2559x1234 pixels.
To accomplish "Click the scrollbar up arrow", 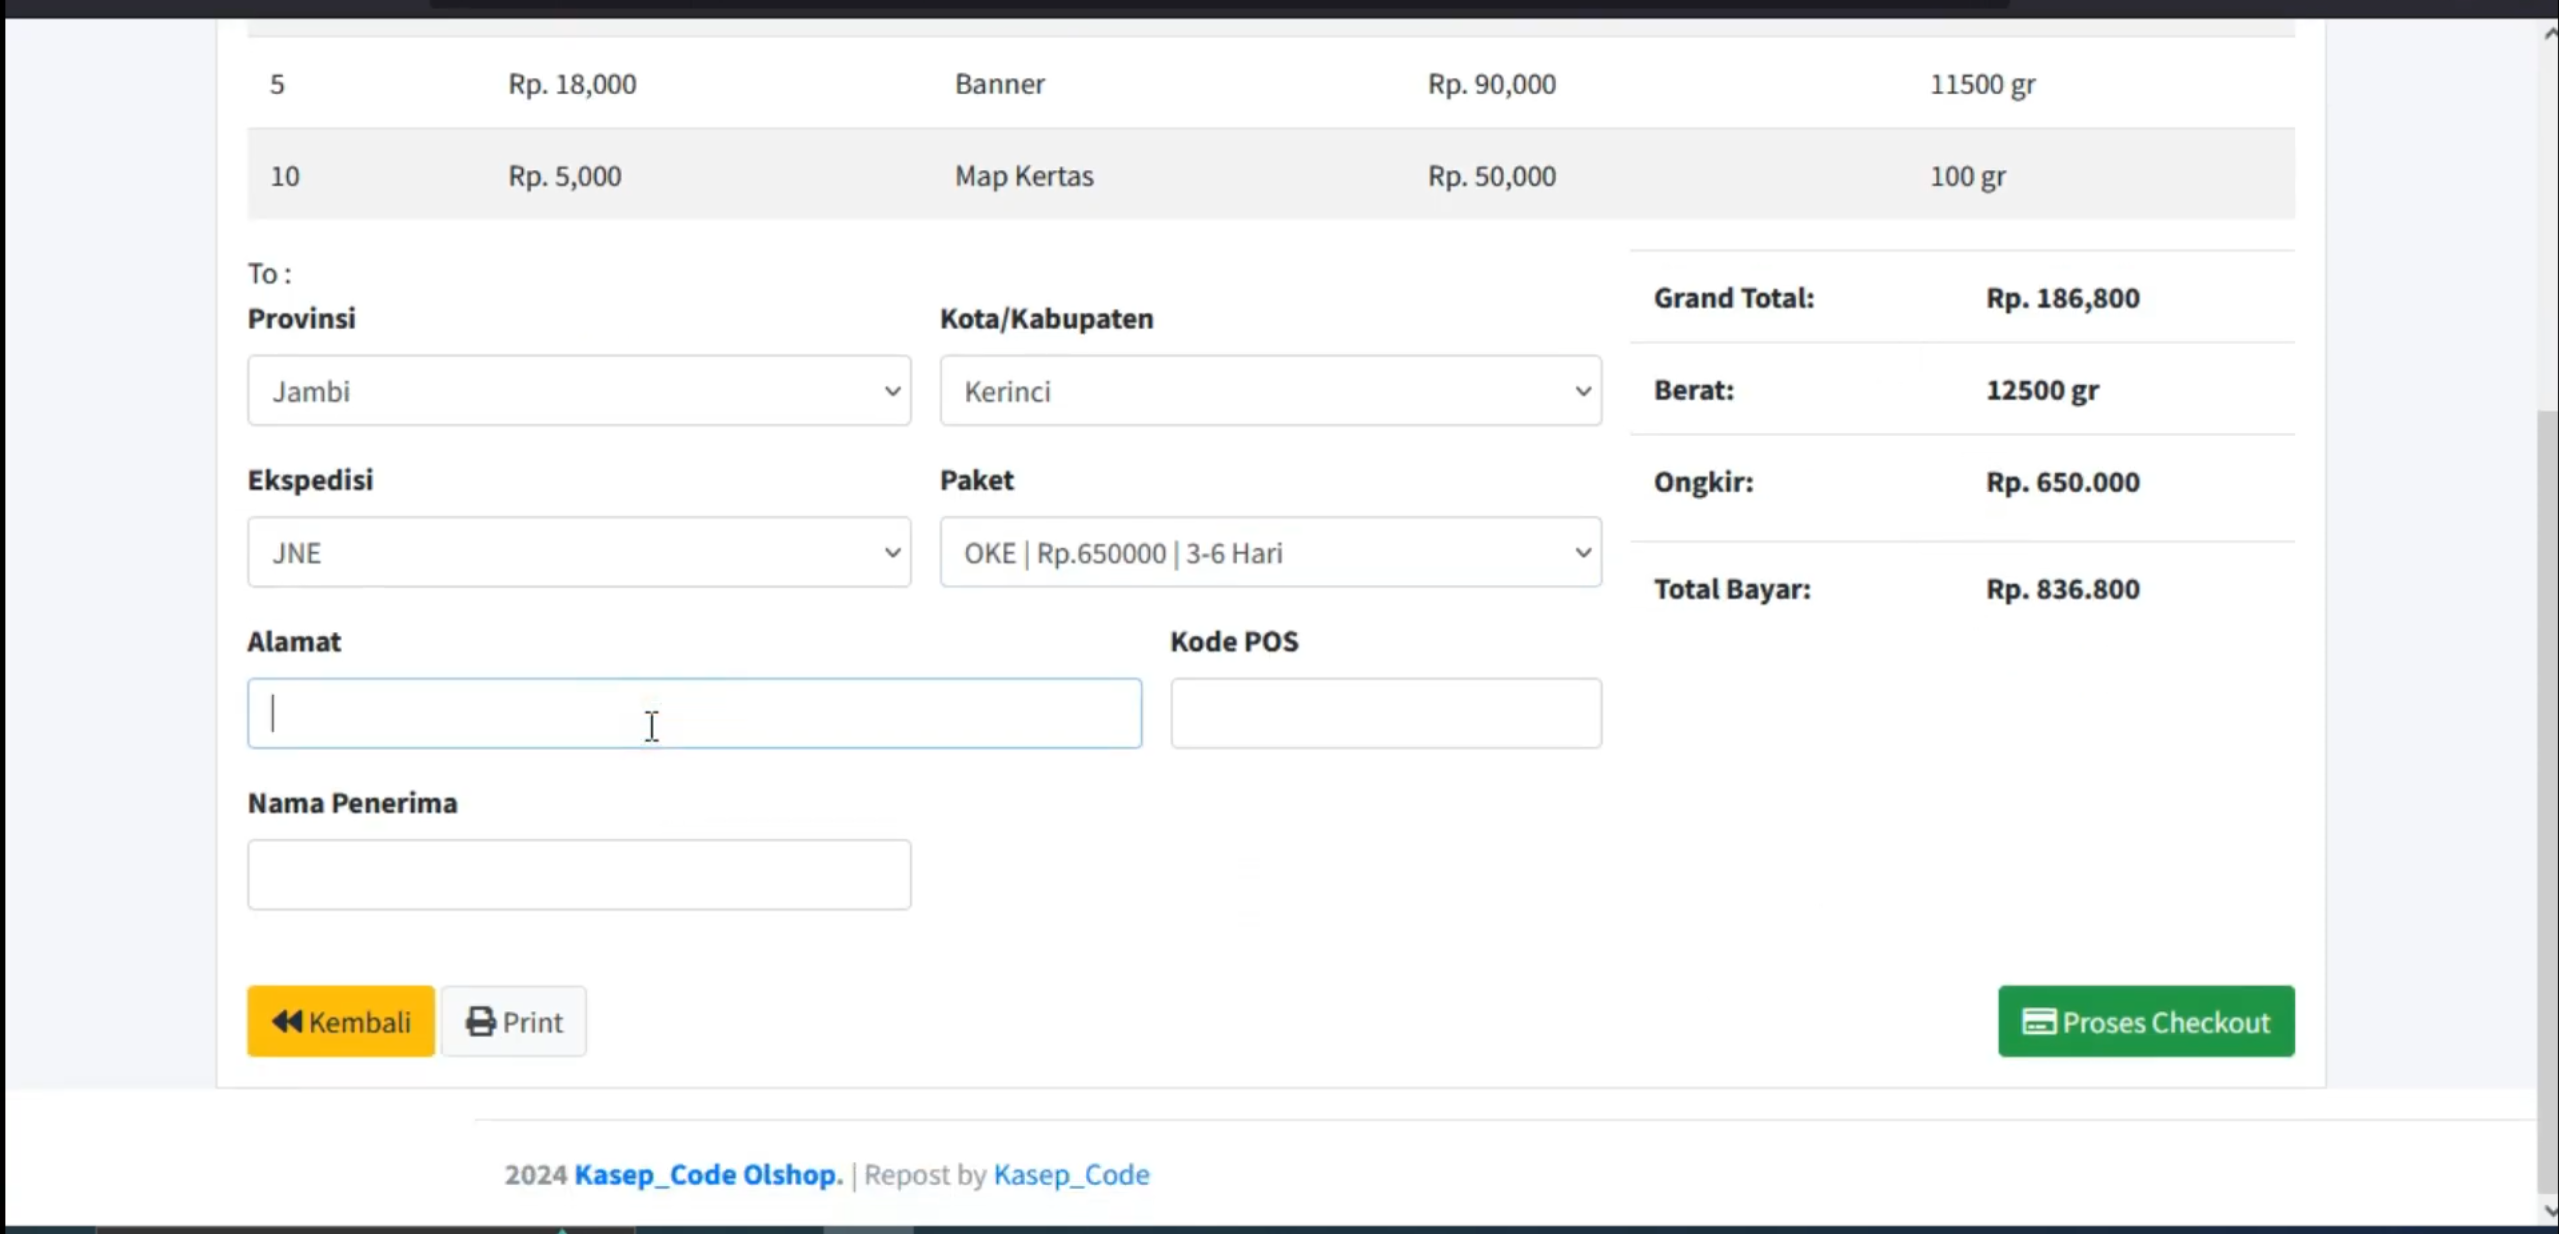I will (2549, 33).
